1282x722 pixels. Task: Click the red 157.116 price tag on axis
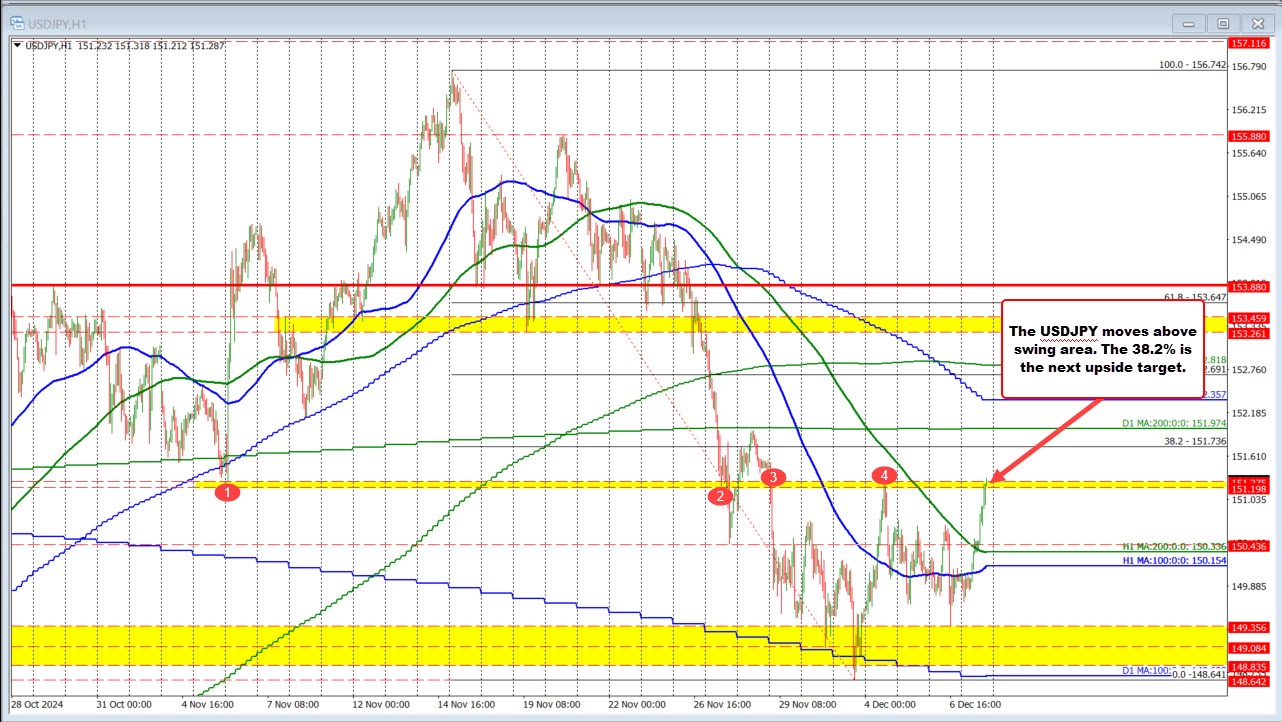[x=1249, y=44]
